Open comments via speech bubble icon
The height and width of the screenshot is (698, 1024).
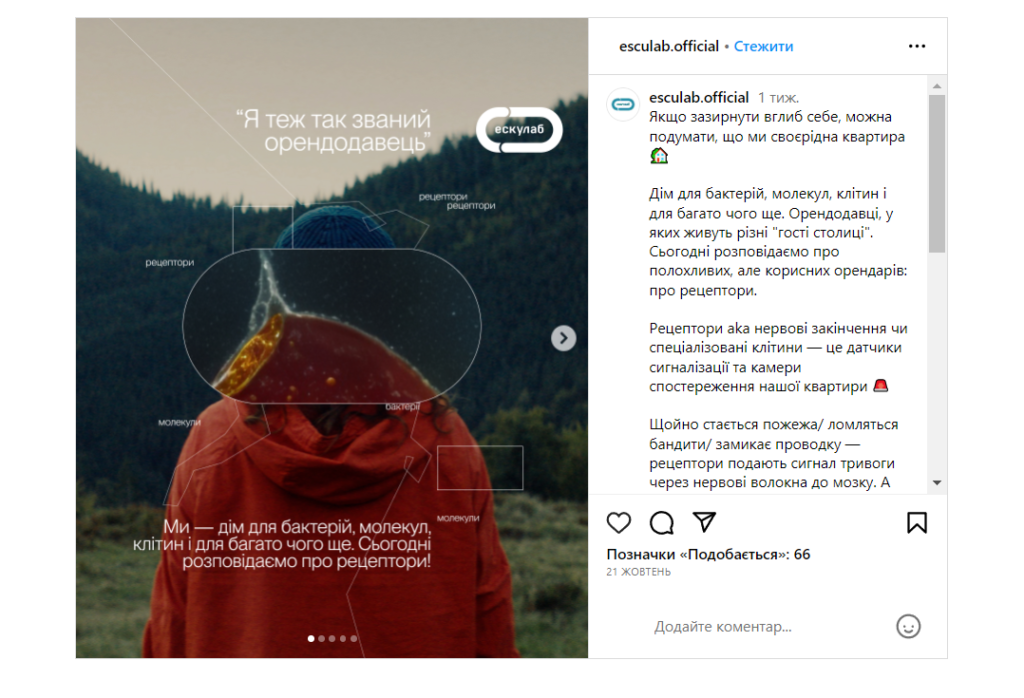pos(662,522)
